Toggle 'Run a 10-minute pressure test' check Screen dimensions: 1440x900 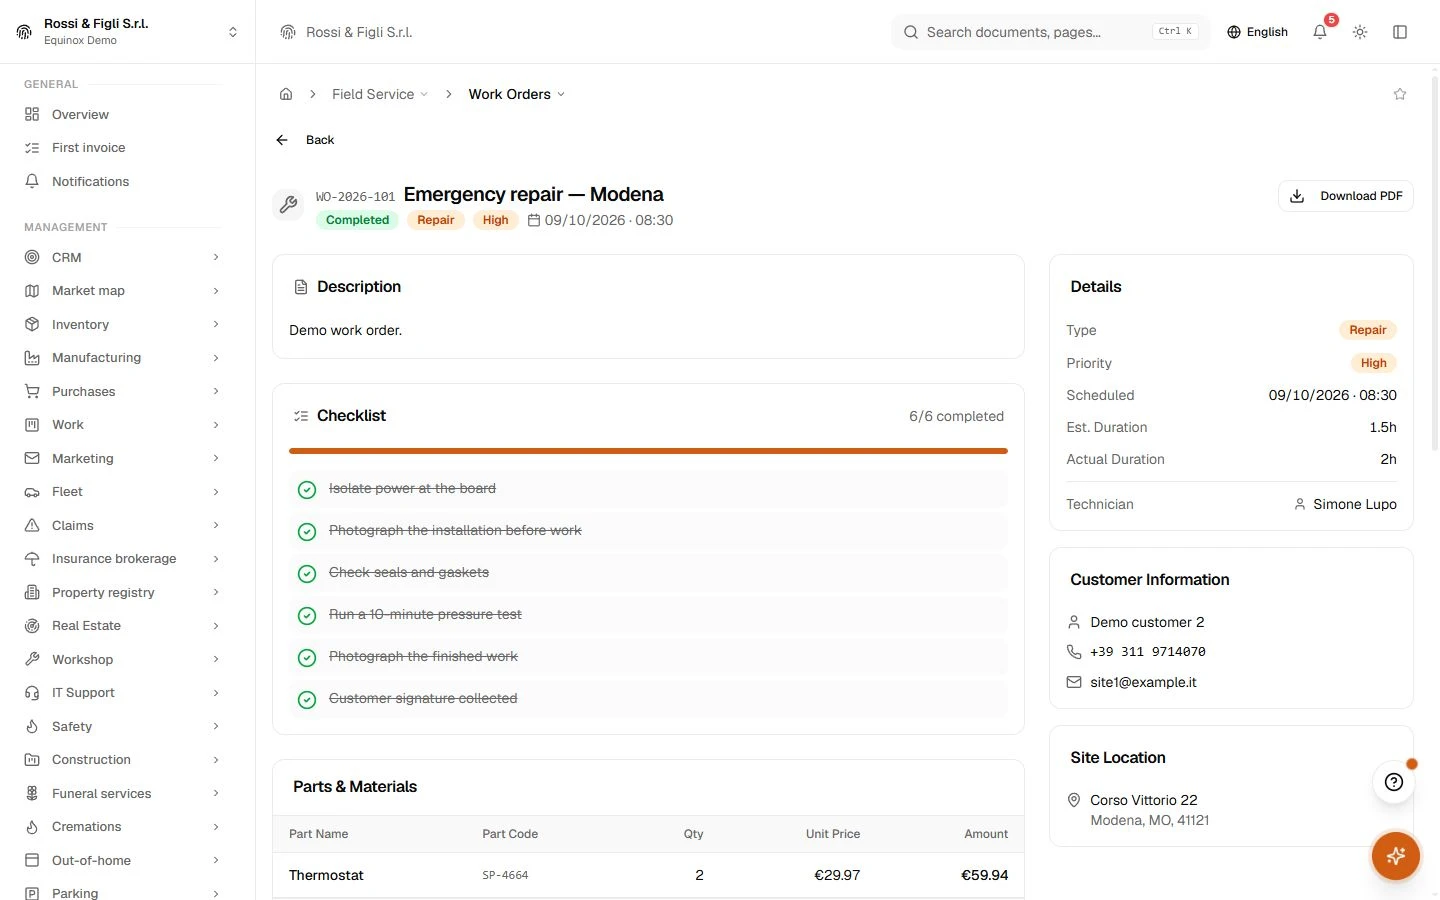(307, 615)
